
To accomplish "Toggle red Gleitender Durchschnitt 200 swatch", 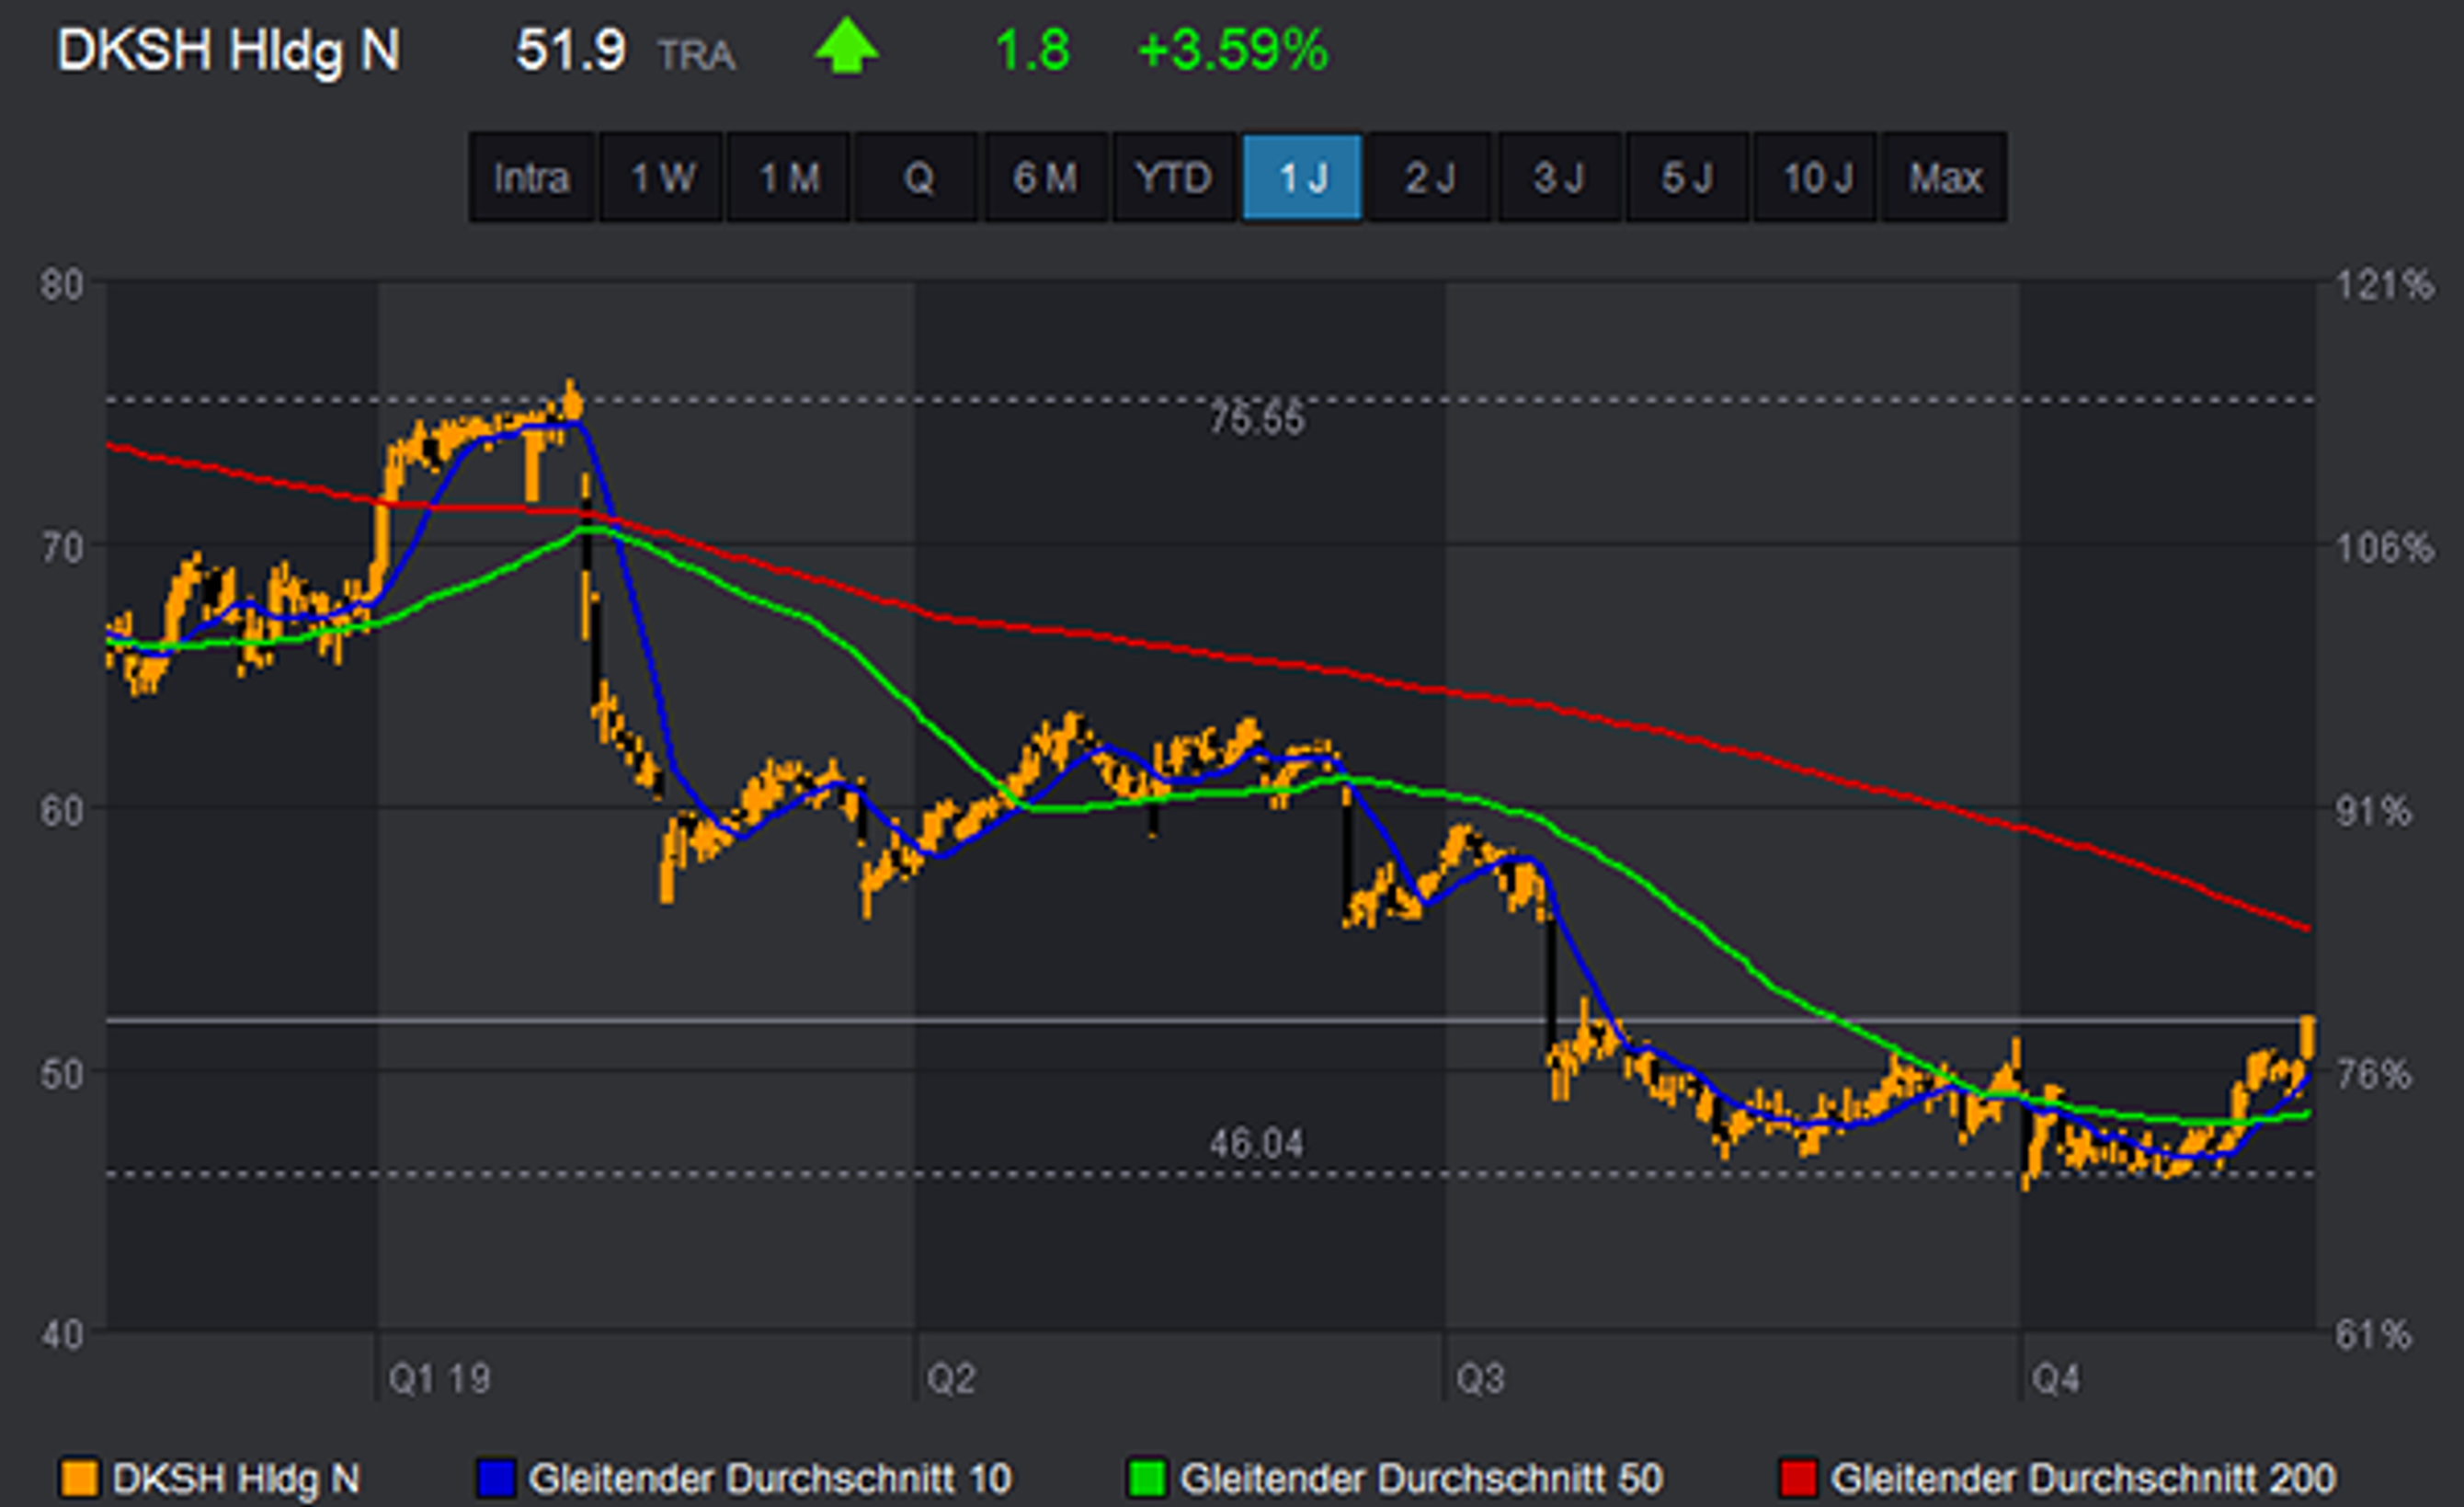I will tap(1797, 1478).
